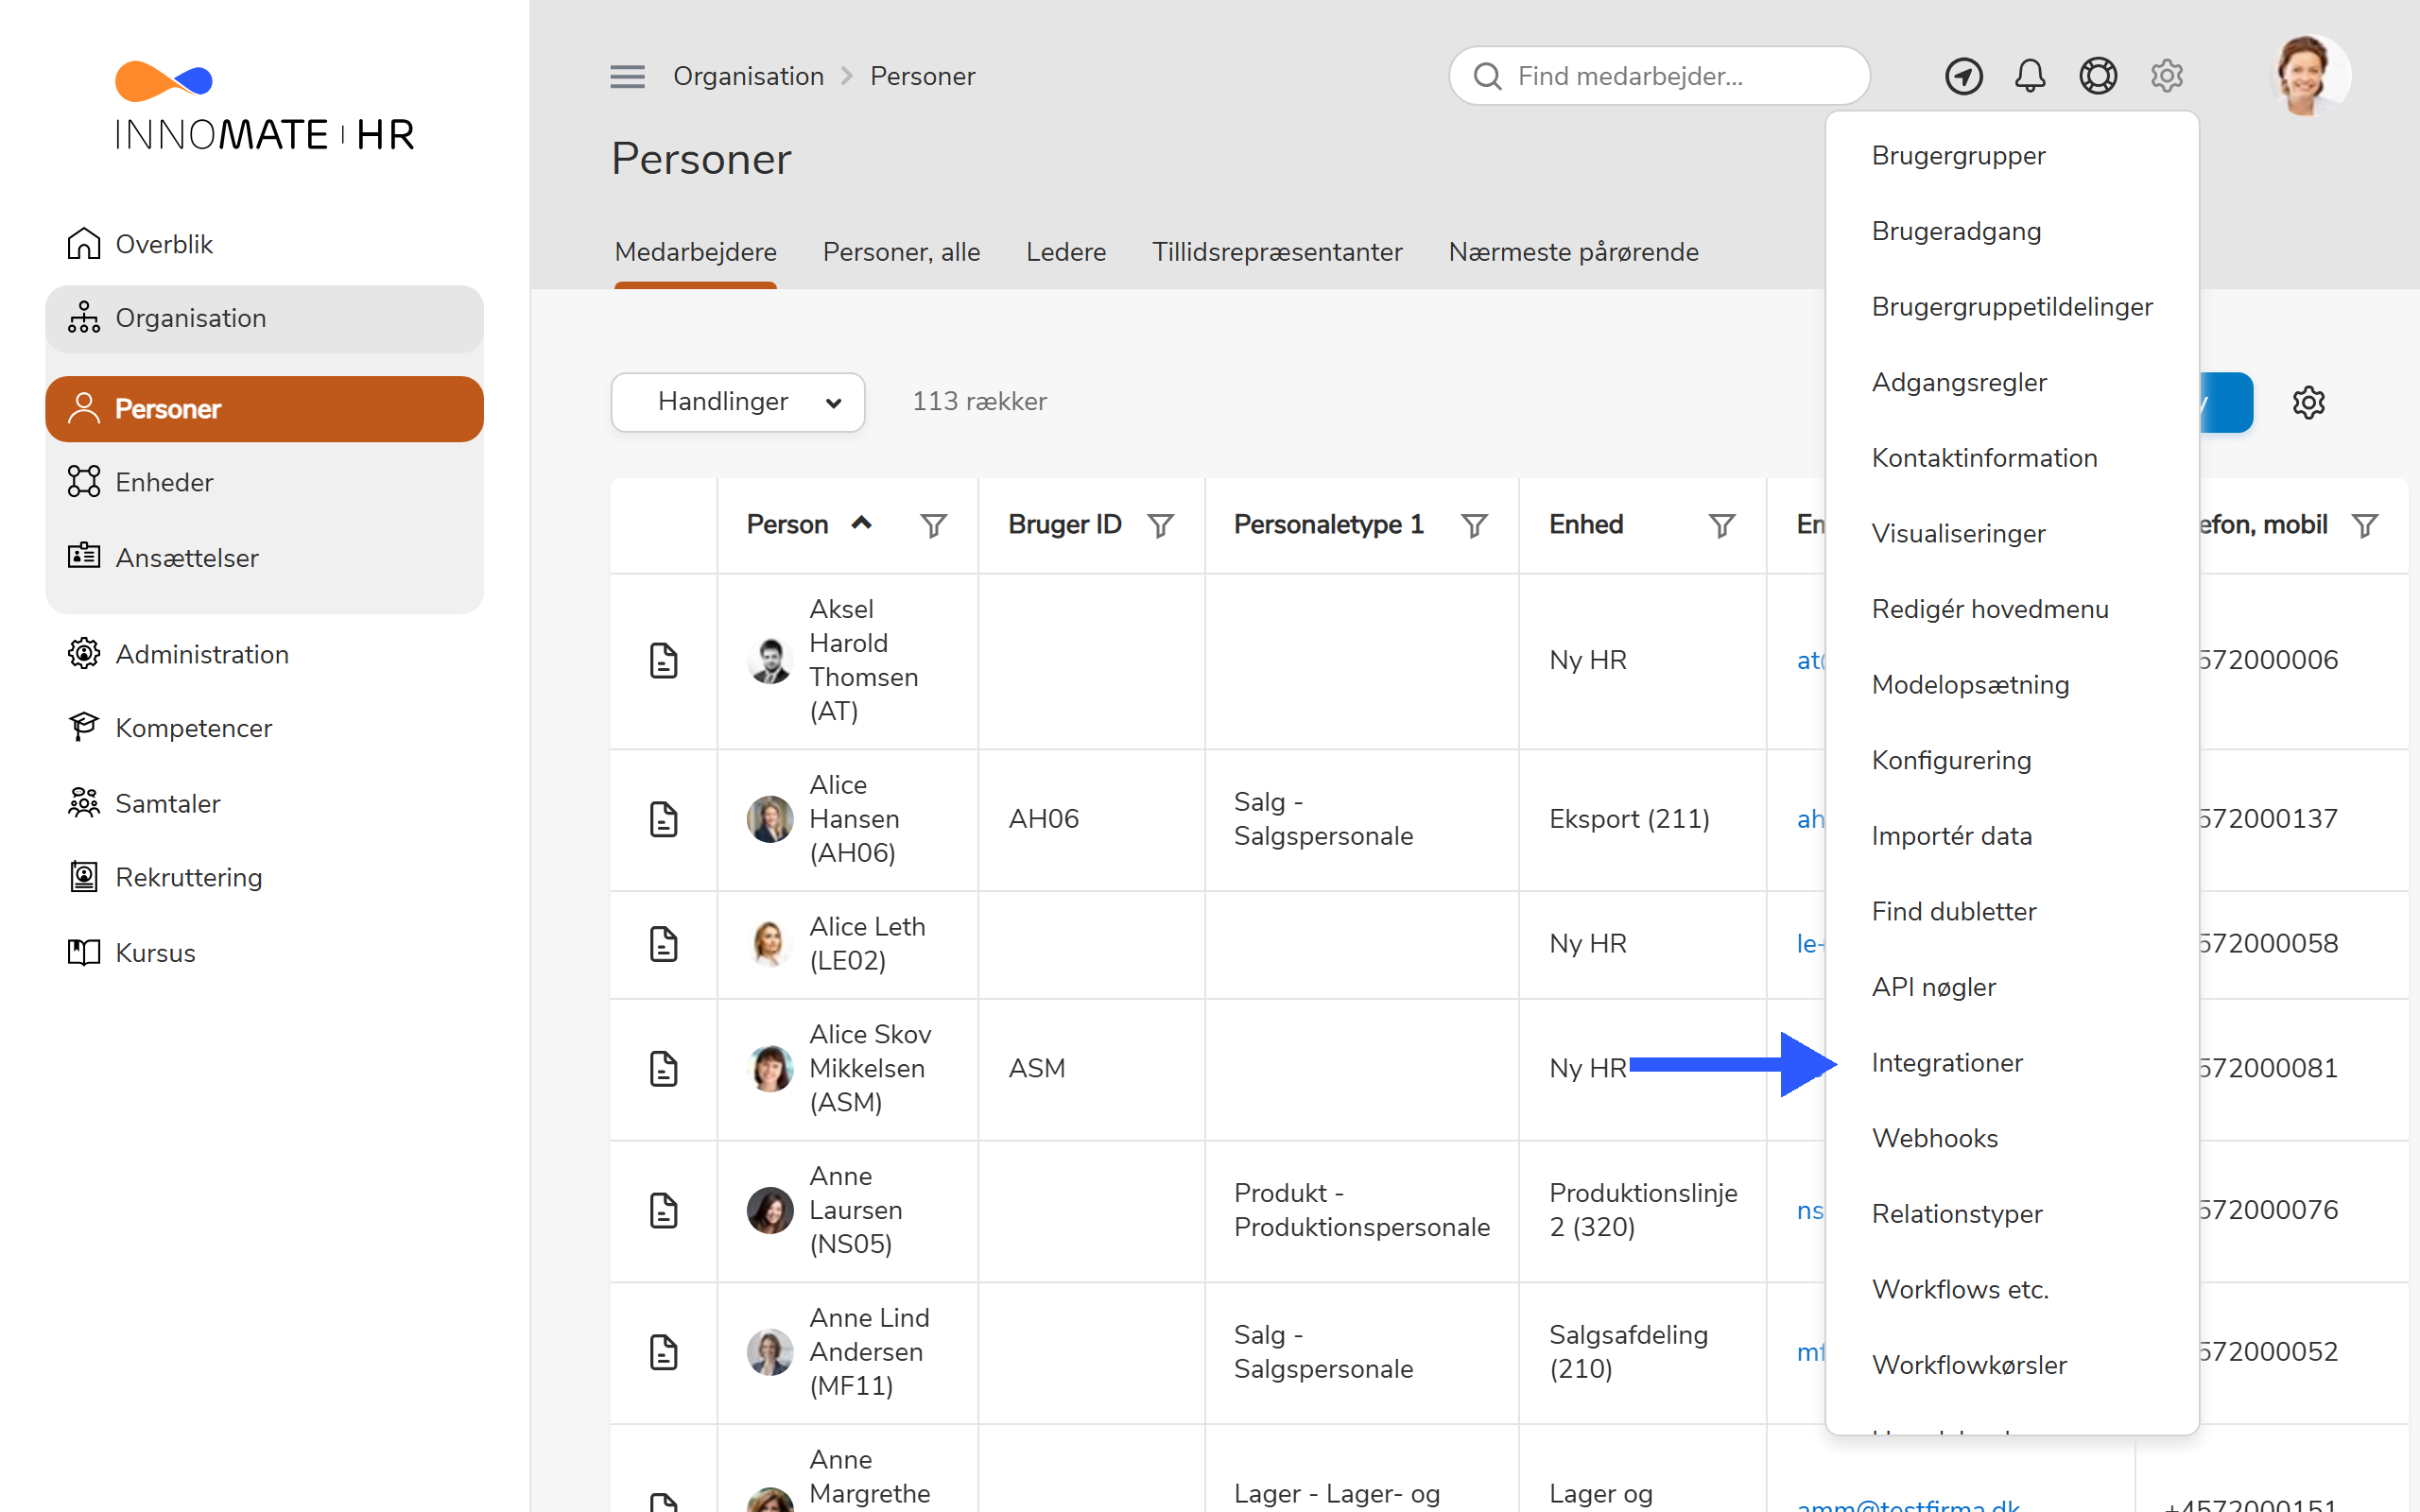Expand the Handlinger dropdown

[x=738, y=402]
